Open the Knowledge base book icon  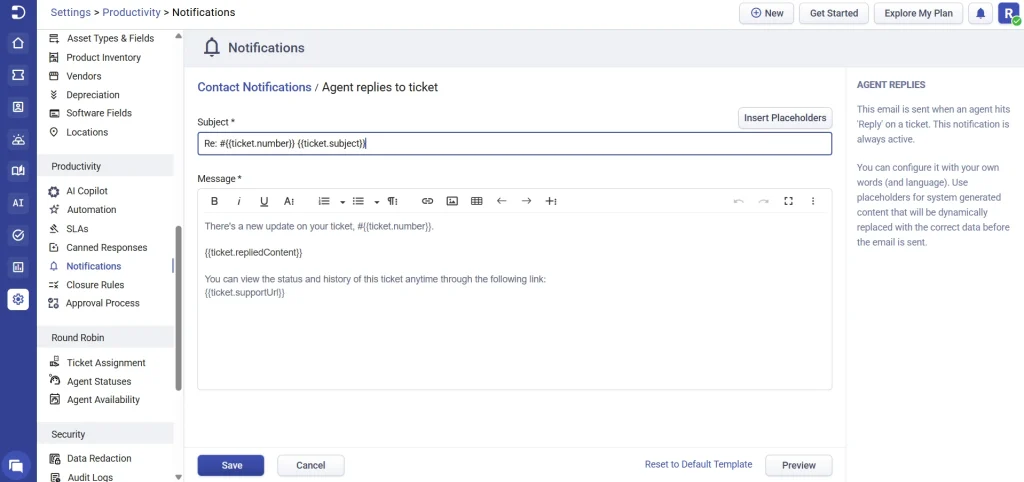[x=18, y=170]
